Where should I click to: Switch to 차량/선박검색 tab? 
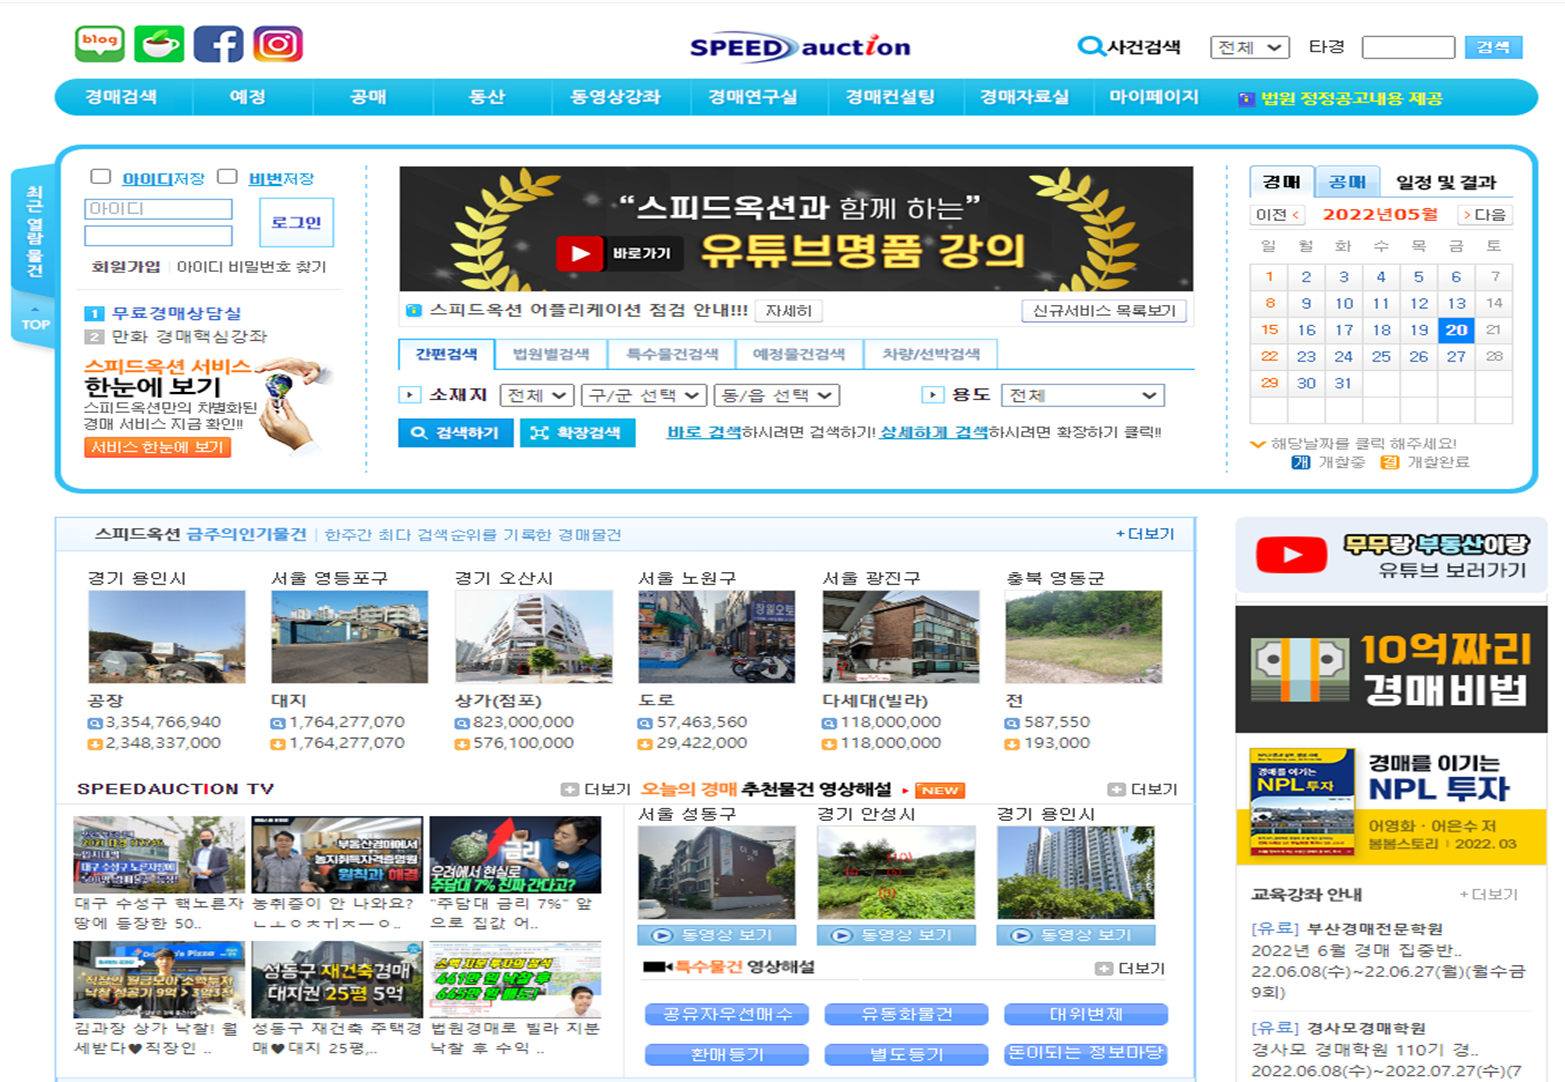(x=931, y=354)
